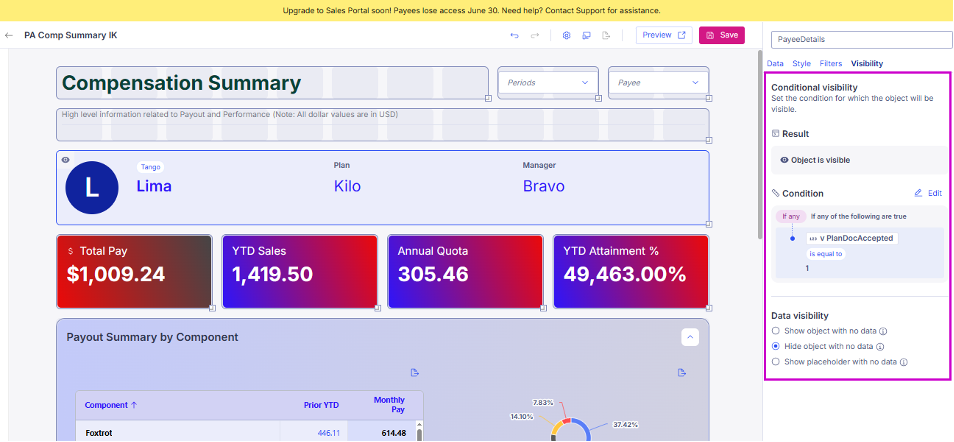Click the 37.42% donut chart label
954x442 pixels.
625,424
